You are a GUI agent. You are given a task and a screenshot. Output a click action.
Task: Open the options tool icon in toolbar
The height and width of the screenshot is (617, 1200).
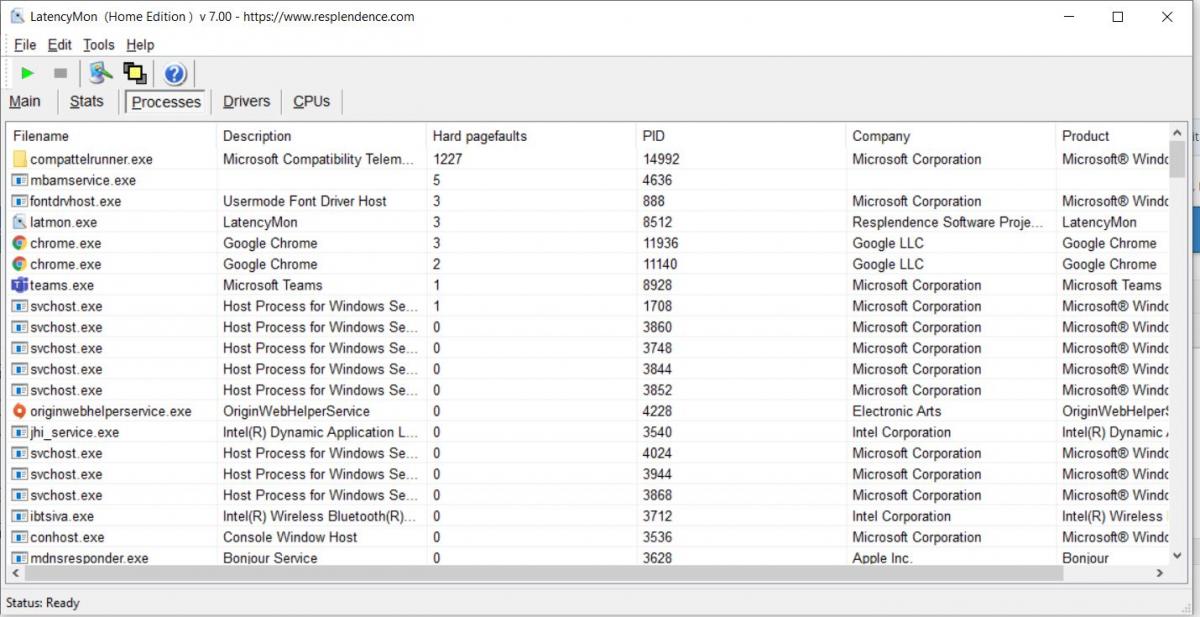pyautogui.click(x=100, y=73)
